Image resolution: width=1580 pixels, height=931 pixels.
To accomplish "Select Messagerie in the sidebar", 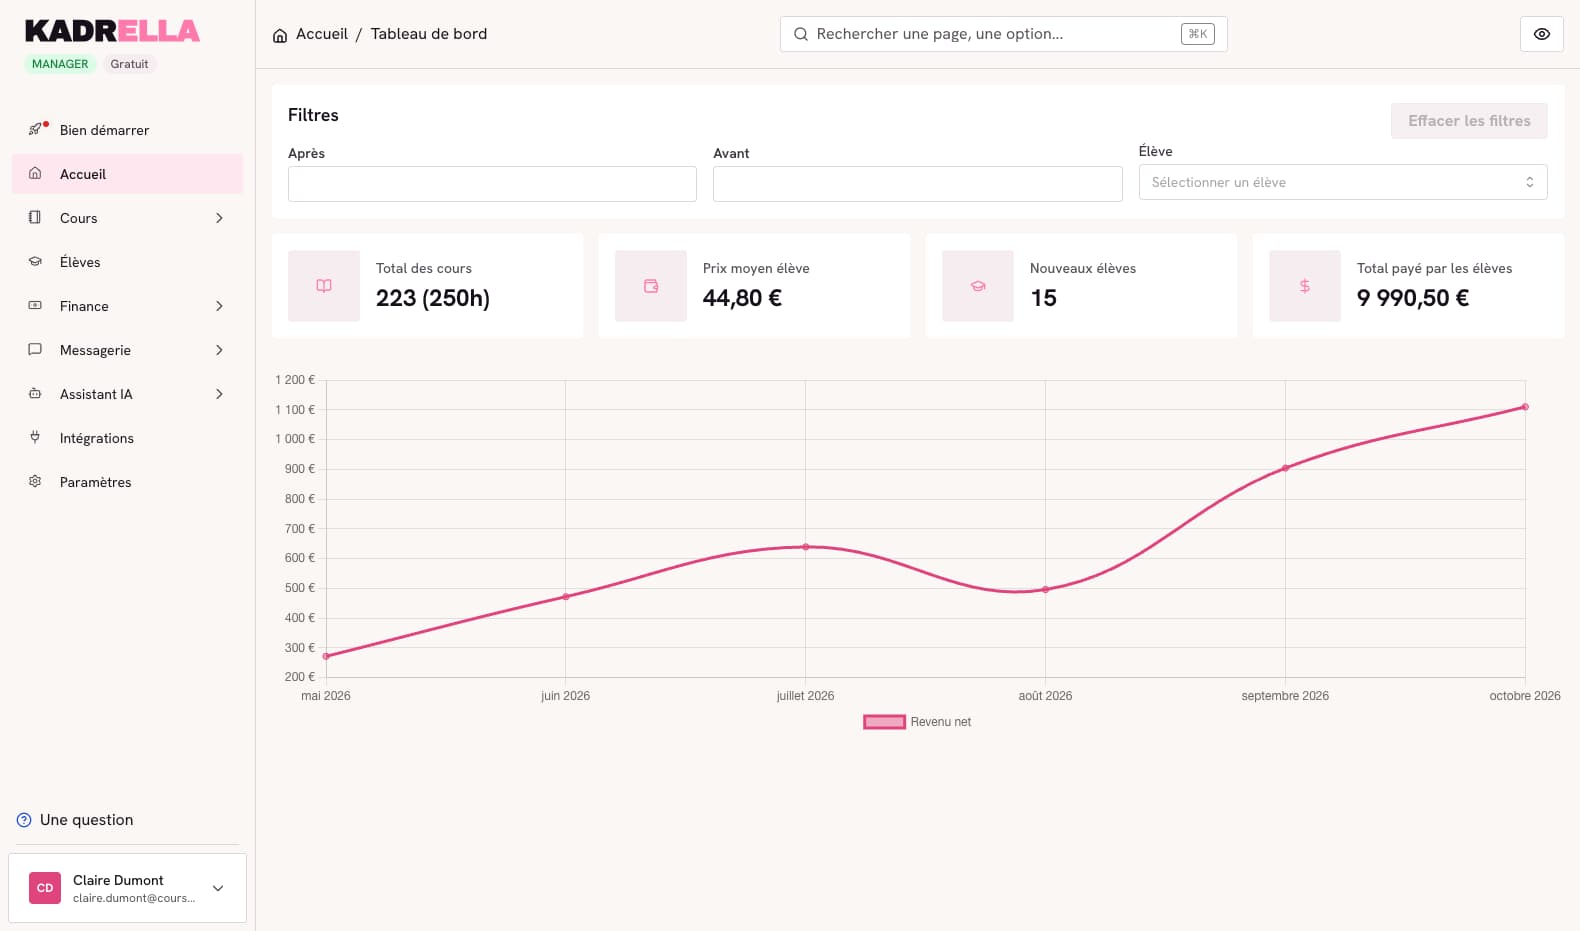I will 127,350.
